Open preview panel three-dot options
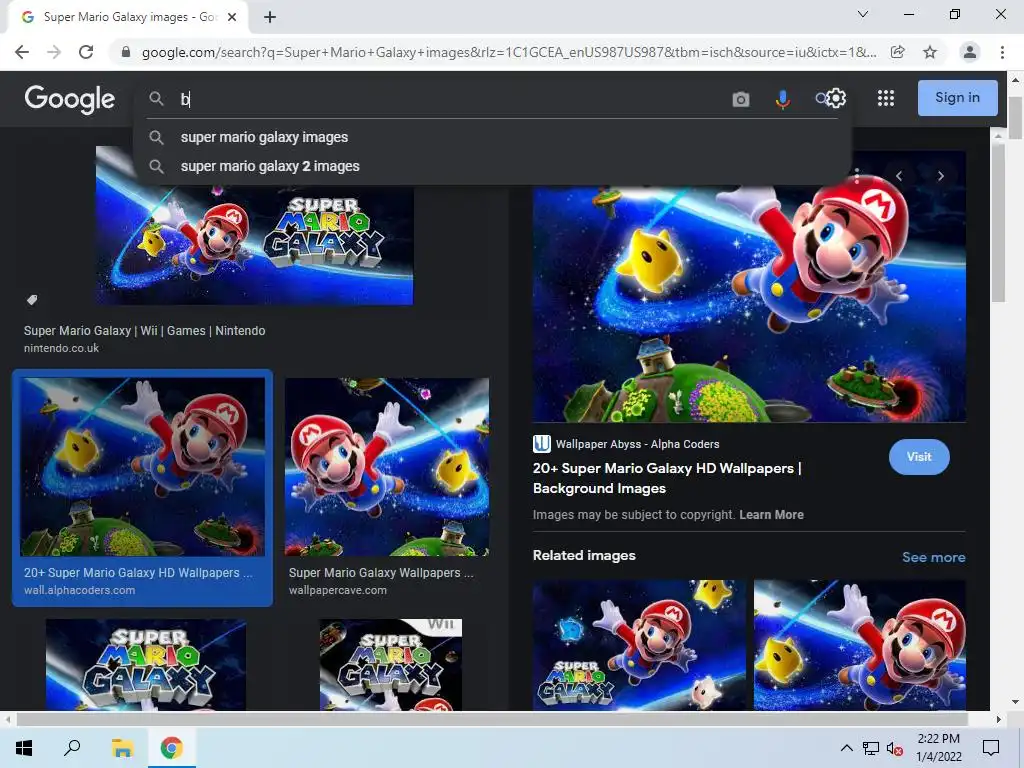Image resolution: width=1024 pixels, height=768 pixels. [857, 176]
